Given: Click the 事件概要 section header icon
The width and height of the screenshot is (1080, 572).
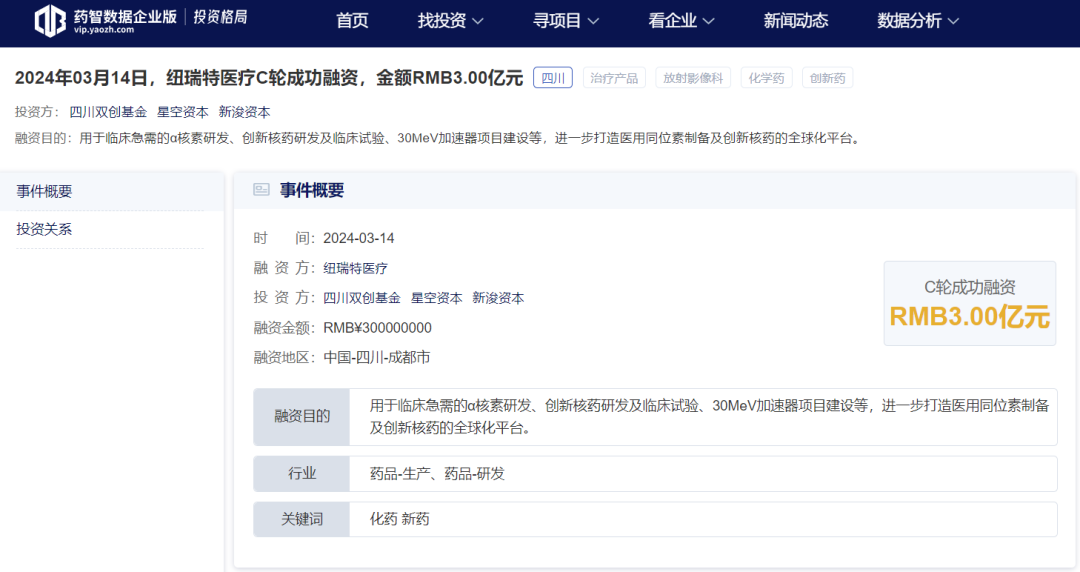Looking at the screenshot, I should tap(261, 190).
